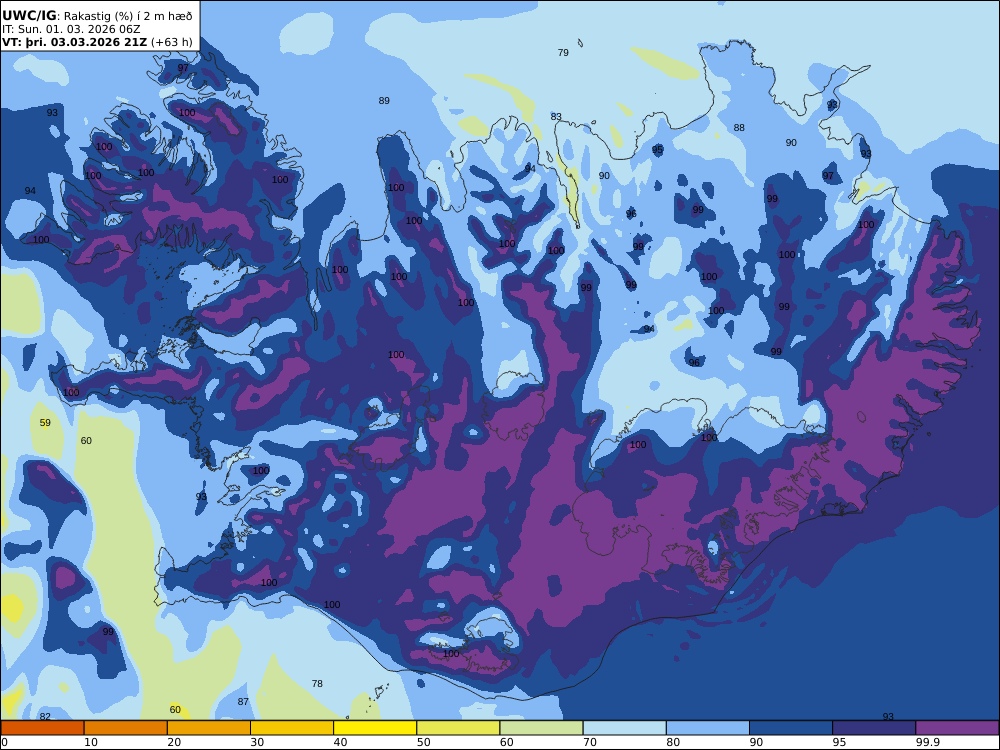Click the map humidity value '87'
The height and width of the screenshot is (750, 1000).
point(243,702)
